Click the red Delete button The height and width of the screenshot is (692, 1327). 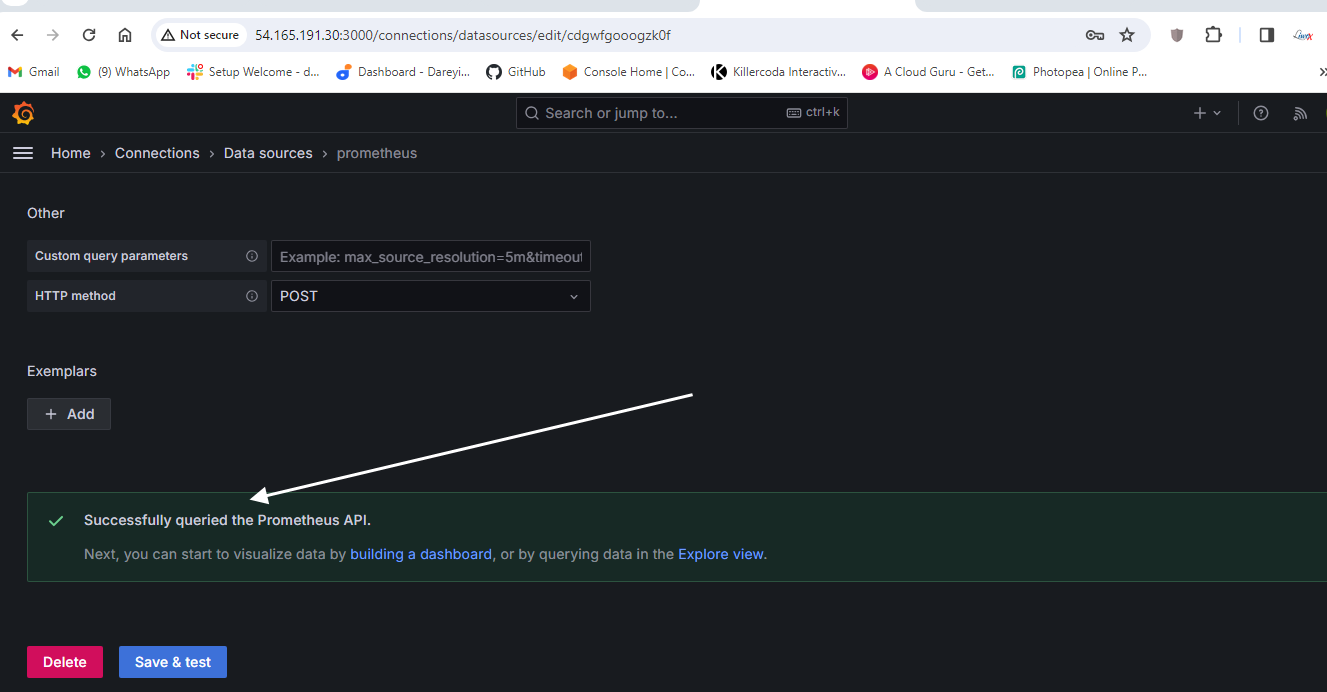coord(65,662)
